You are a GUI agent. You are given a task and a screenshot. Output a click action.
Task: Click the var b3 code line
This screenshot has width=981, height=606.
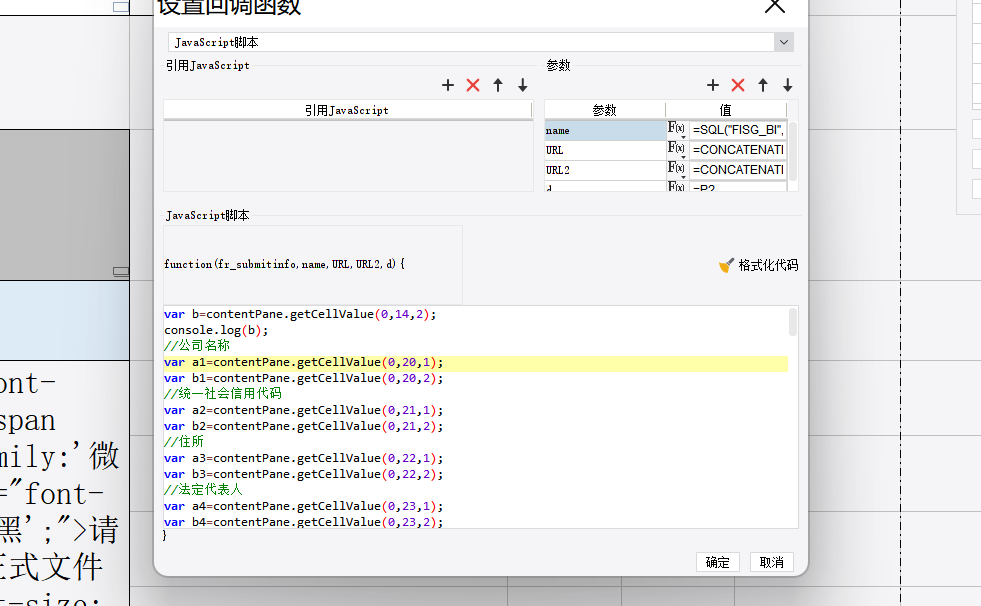[303, 475]
